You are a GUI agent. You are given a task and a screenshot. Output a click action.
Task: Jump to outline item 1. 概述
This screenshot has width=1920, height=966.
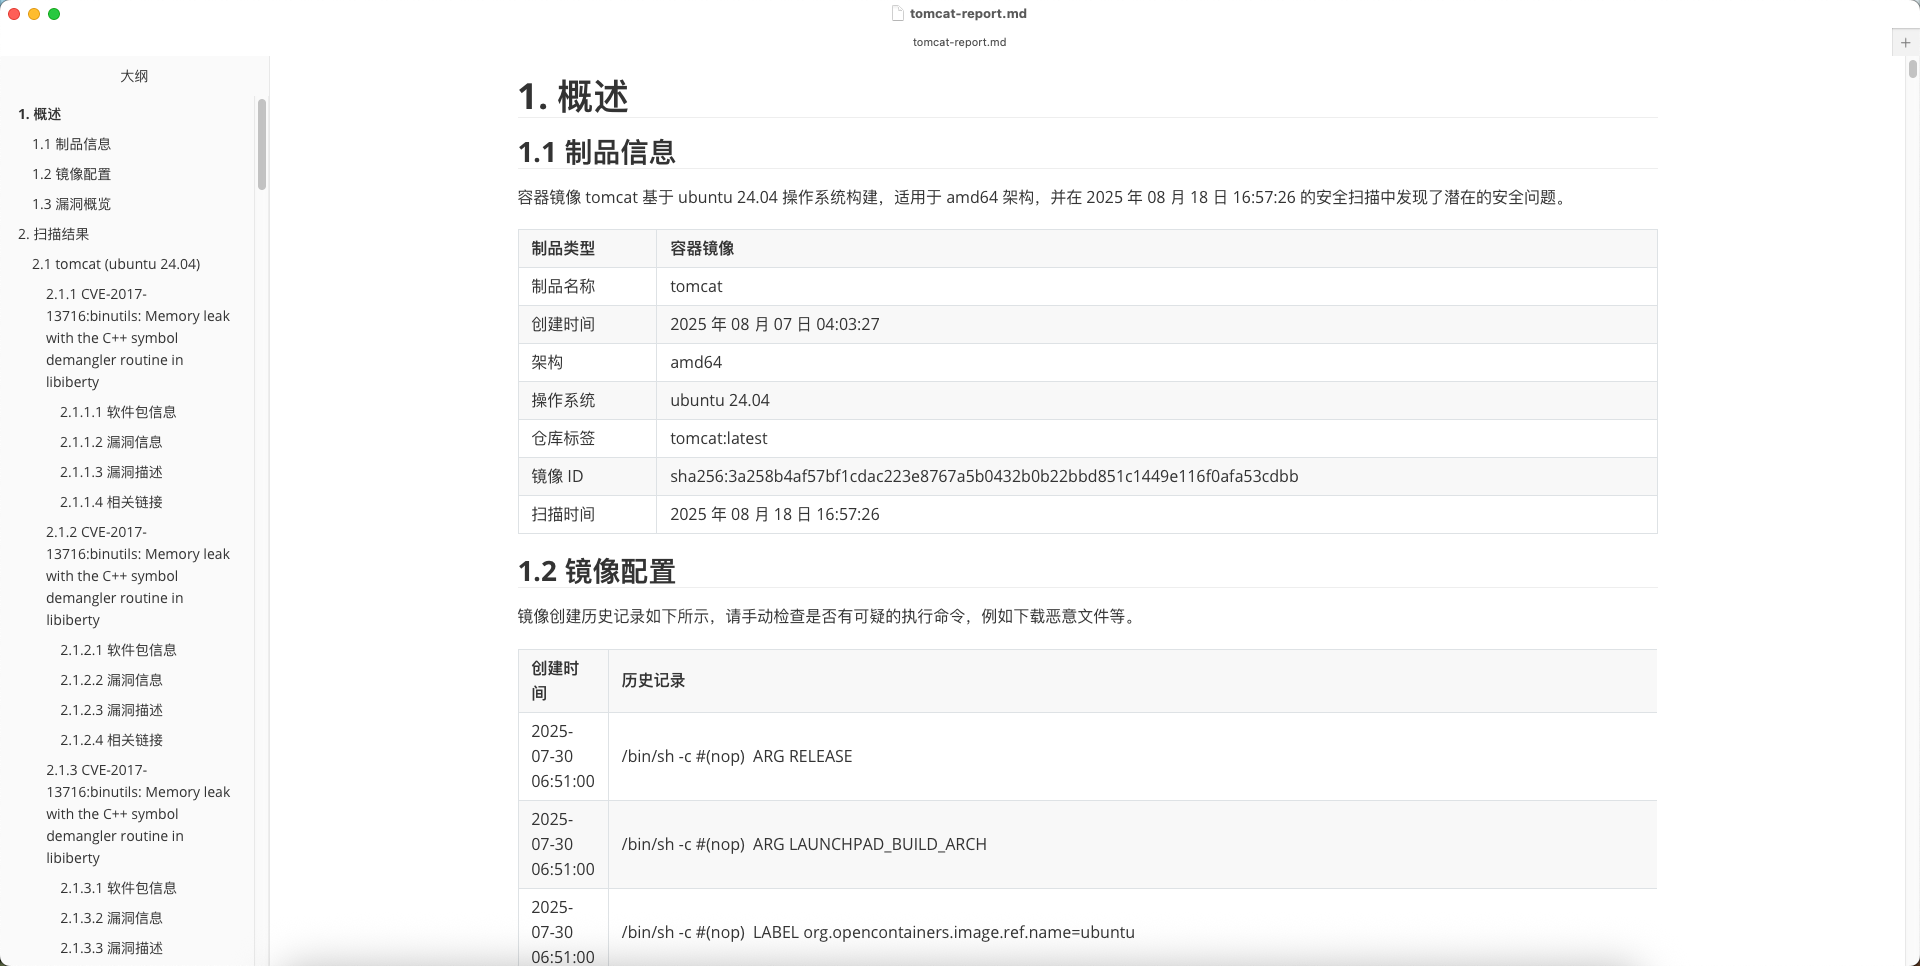point(40,114)
